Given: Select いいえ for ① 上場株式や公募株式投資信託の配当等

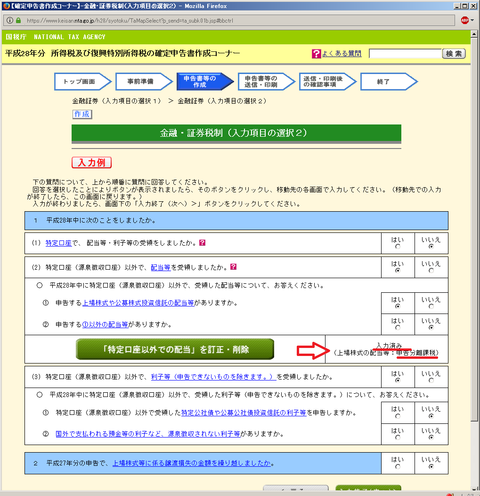Looking at the screenshot, I should [431, 306].
